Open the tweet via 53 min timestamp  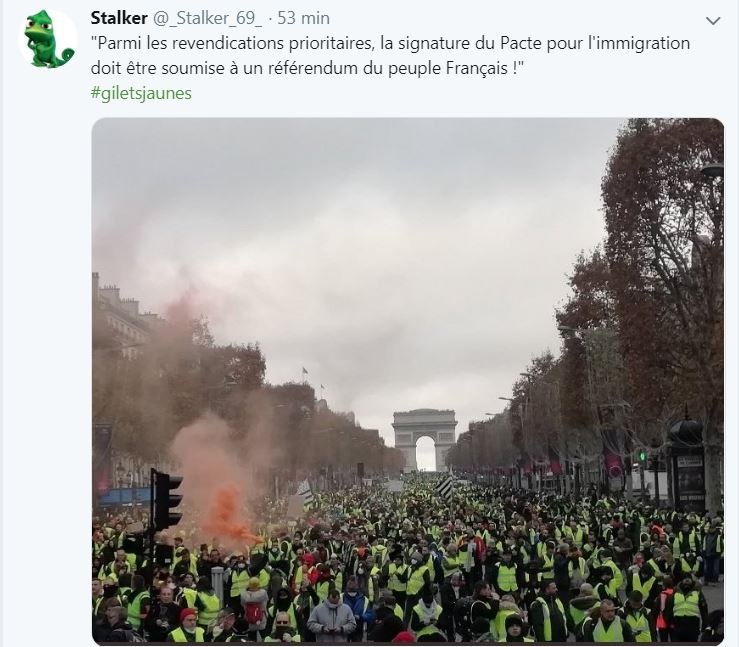tap(303, 18)
